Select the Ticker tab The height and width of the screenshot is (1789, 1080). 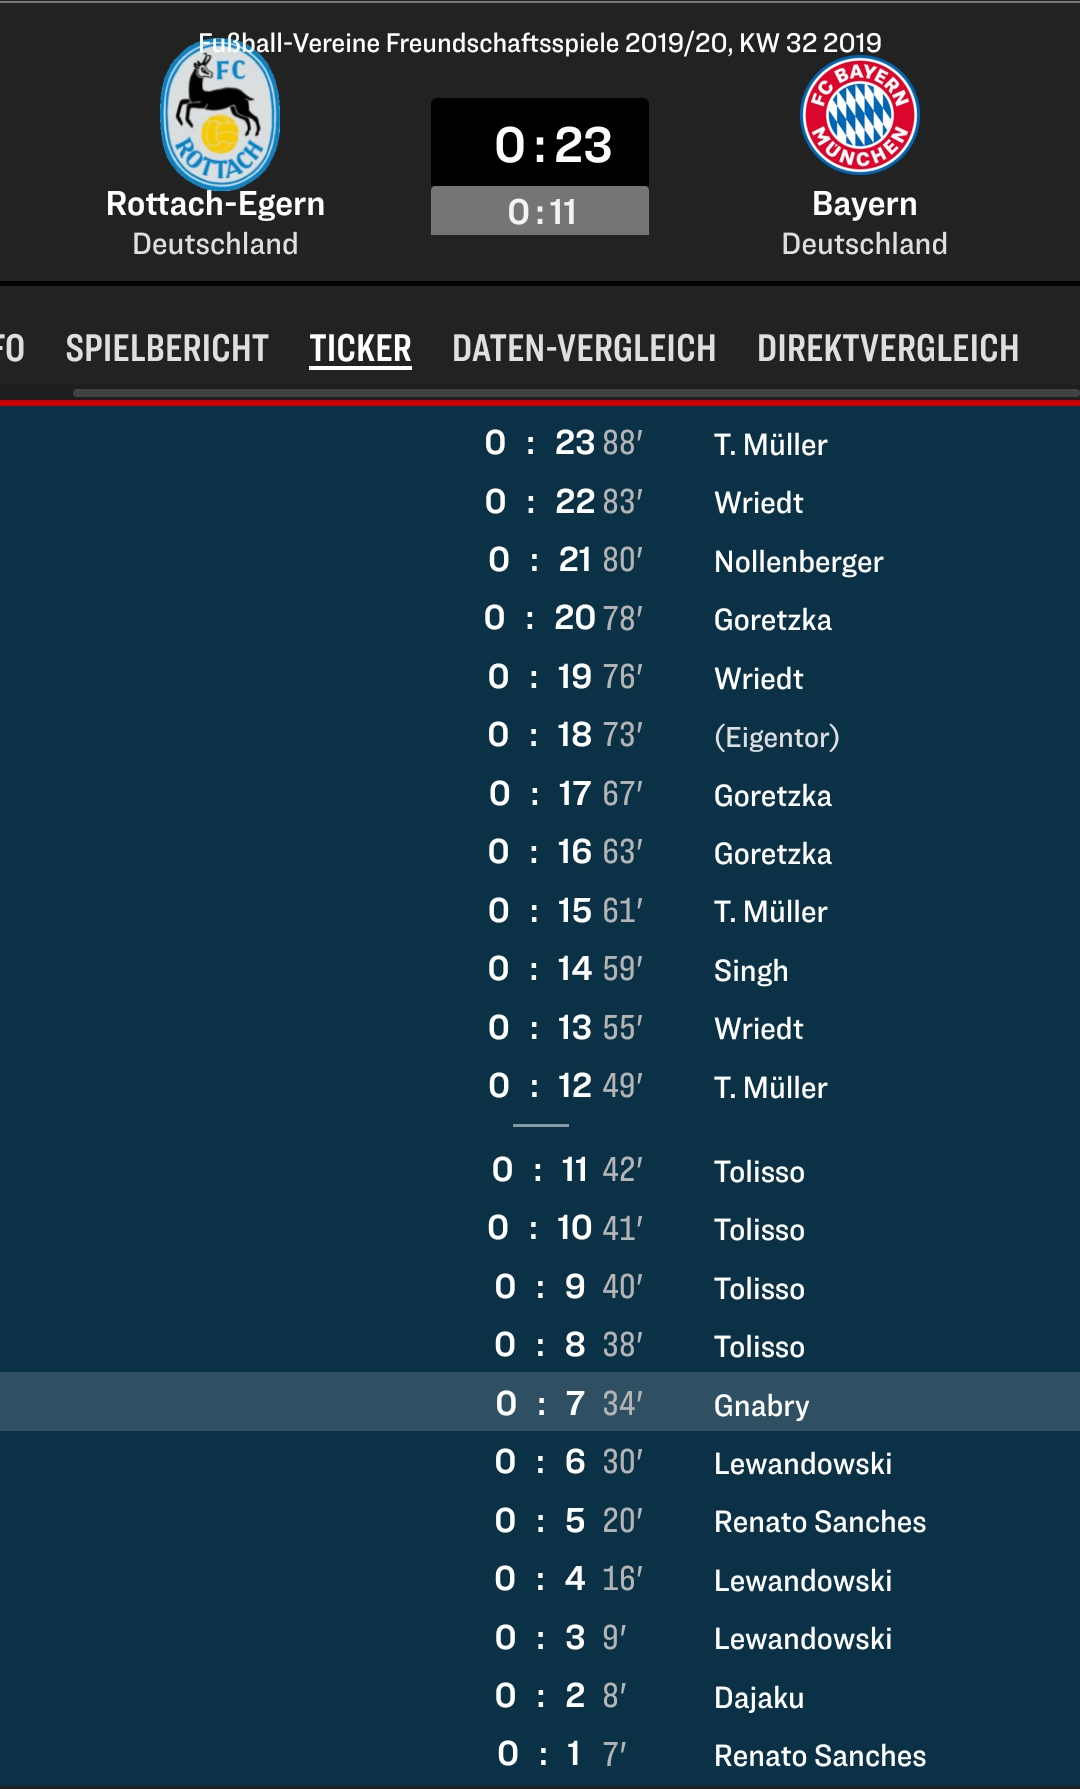click(x=360, y=348)
